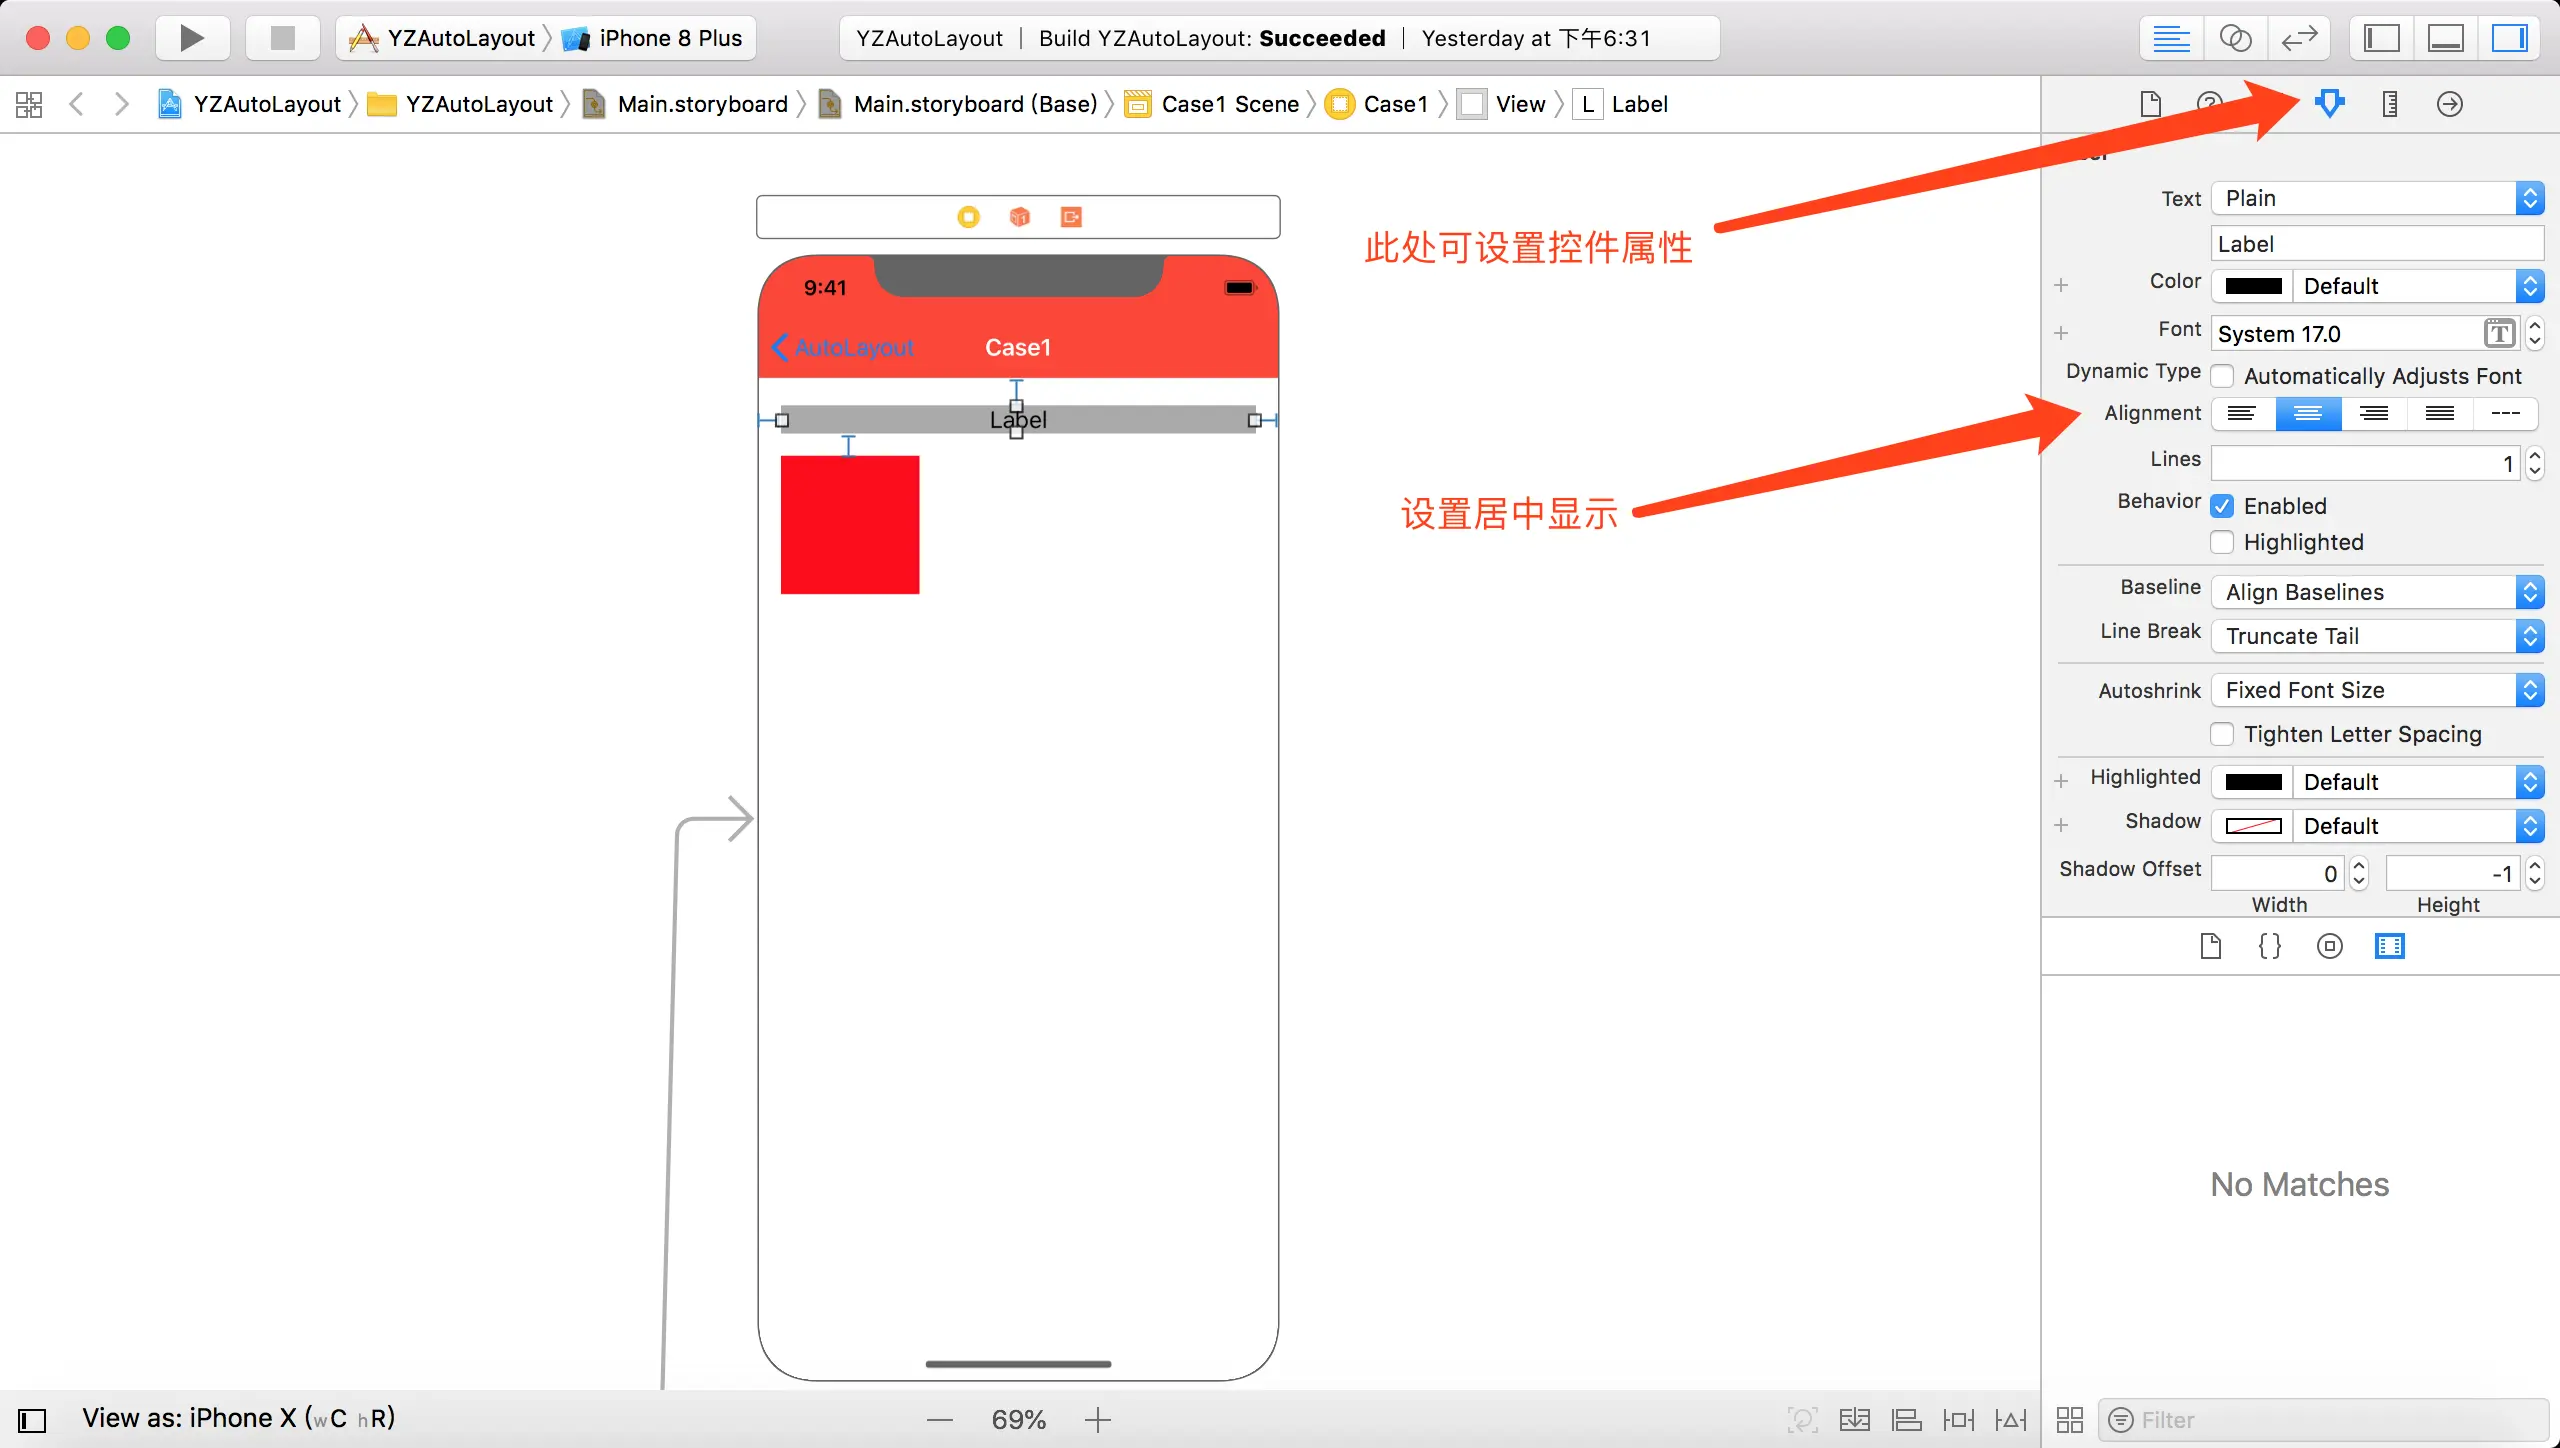Open the Connections inspector
This screenshot has width=2560, height=1448.
pos(2449,104)
